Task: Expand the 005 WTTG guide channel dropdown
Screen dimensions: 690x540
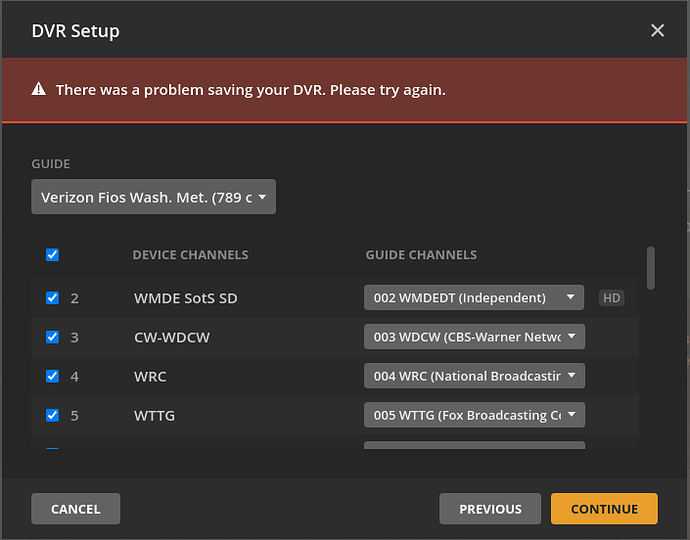Action: 474,415
